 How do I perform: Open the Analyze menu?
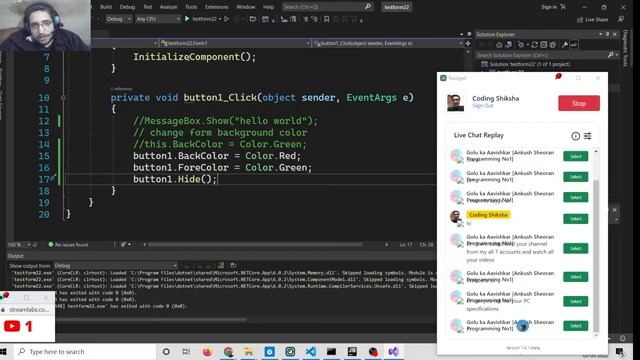[x=169, y=7]
